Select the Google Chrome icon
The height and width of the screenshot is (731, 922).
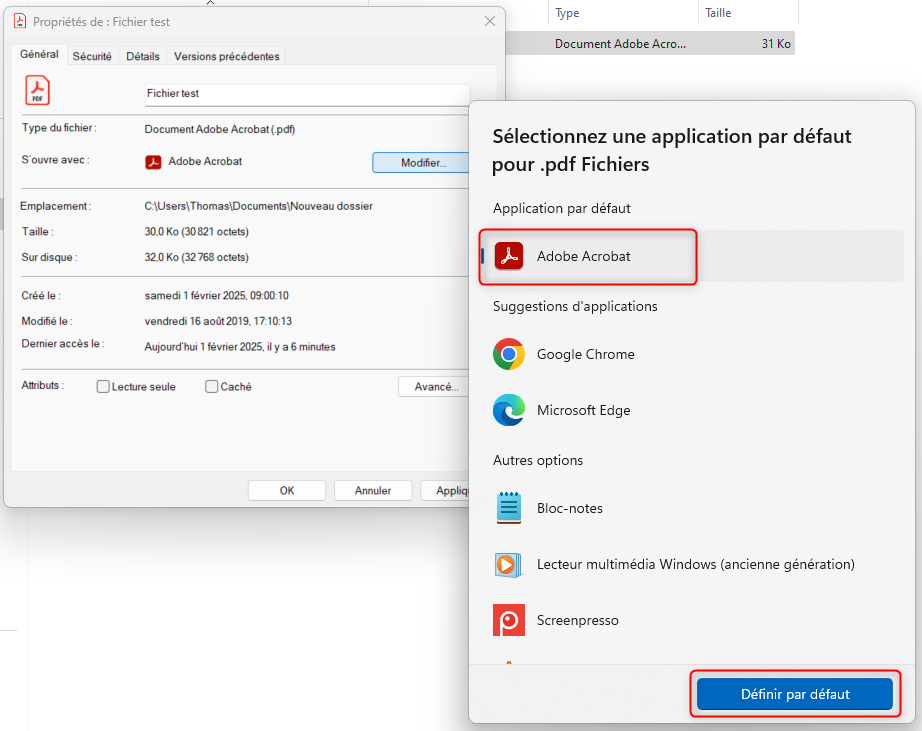coord(509,354)
